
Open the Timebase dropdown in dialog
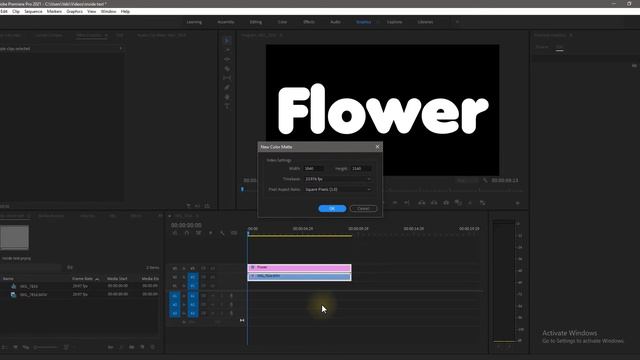[338, 179]
